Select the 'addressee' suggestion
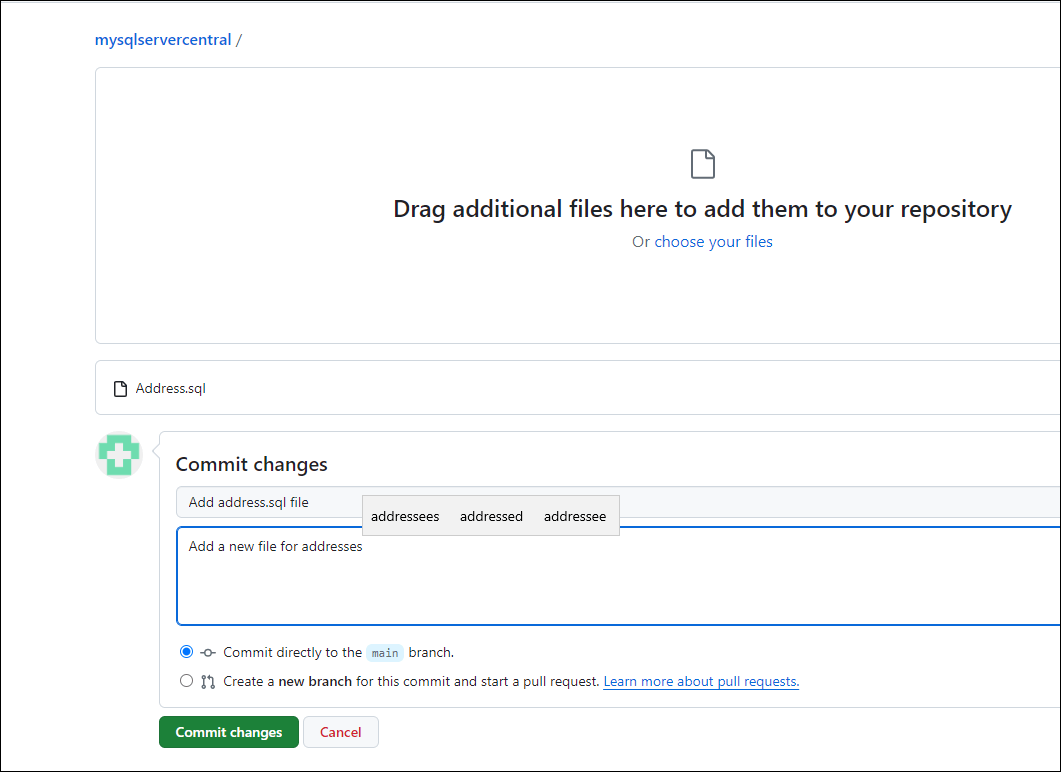Viewport: 1061px width, 772px height. click(x=575, y=516)
